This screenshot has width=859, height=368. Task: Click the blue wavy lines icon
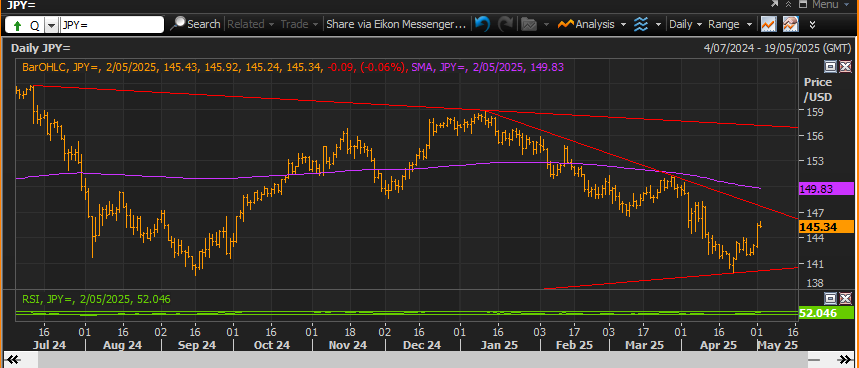pyautogui.click(x=640, y=24)
